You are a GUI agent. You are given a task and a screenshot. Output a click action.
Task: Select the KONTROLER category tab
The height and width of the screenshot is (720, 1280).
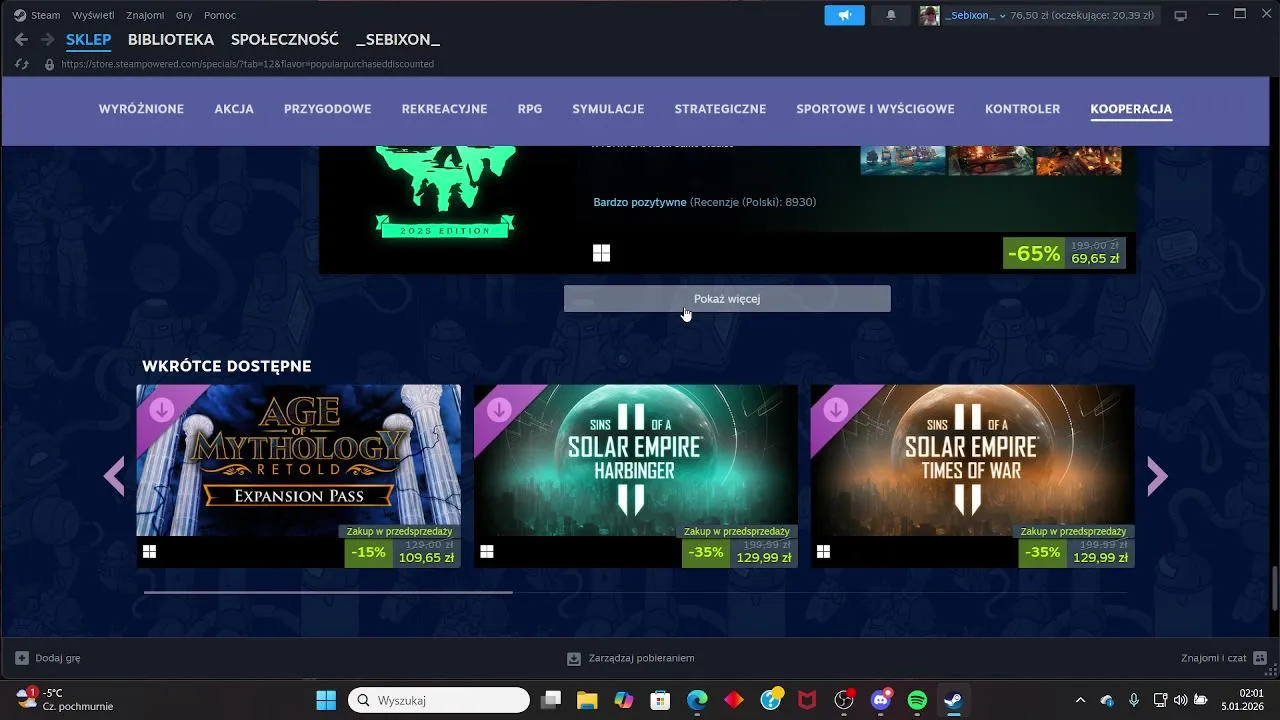[1022, 109]
